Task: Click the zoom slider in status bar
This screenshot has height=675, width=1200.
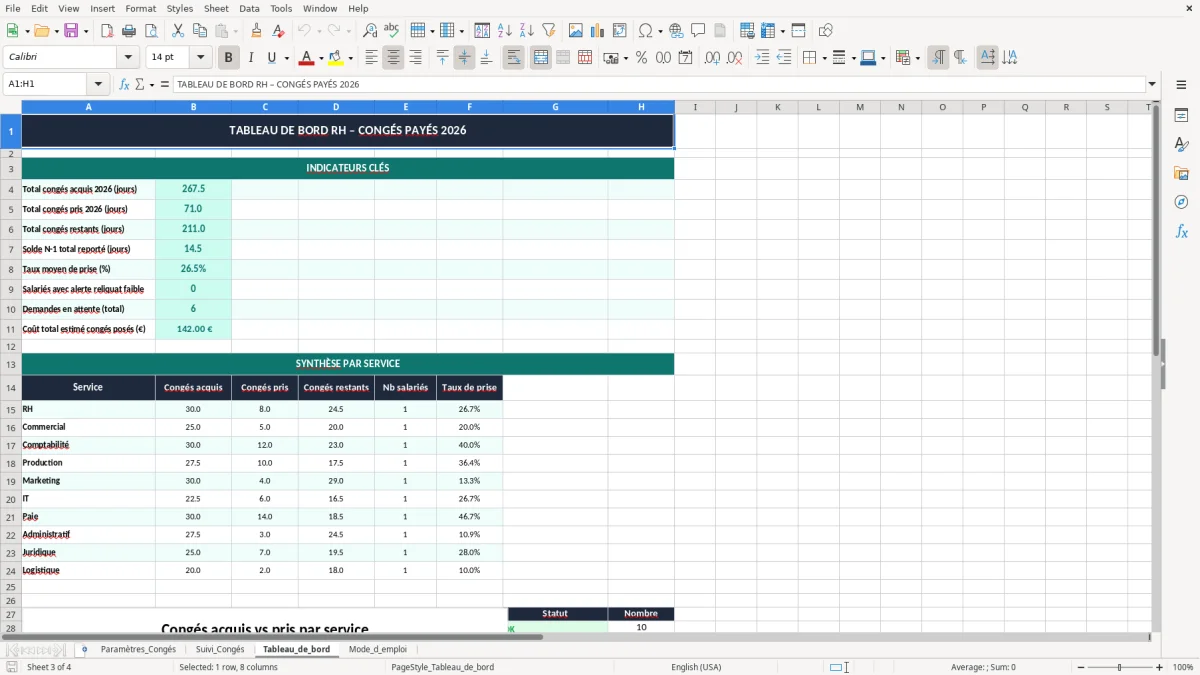Action: click(x=1119, y=667)
